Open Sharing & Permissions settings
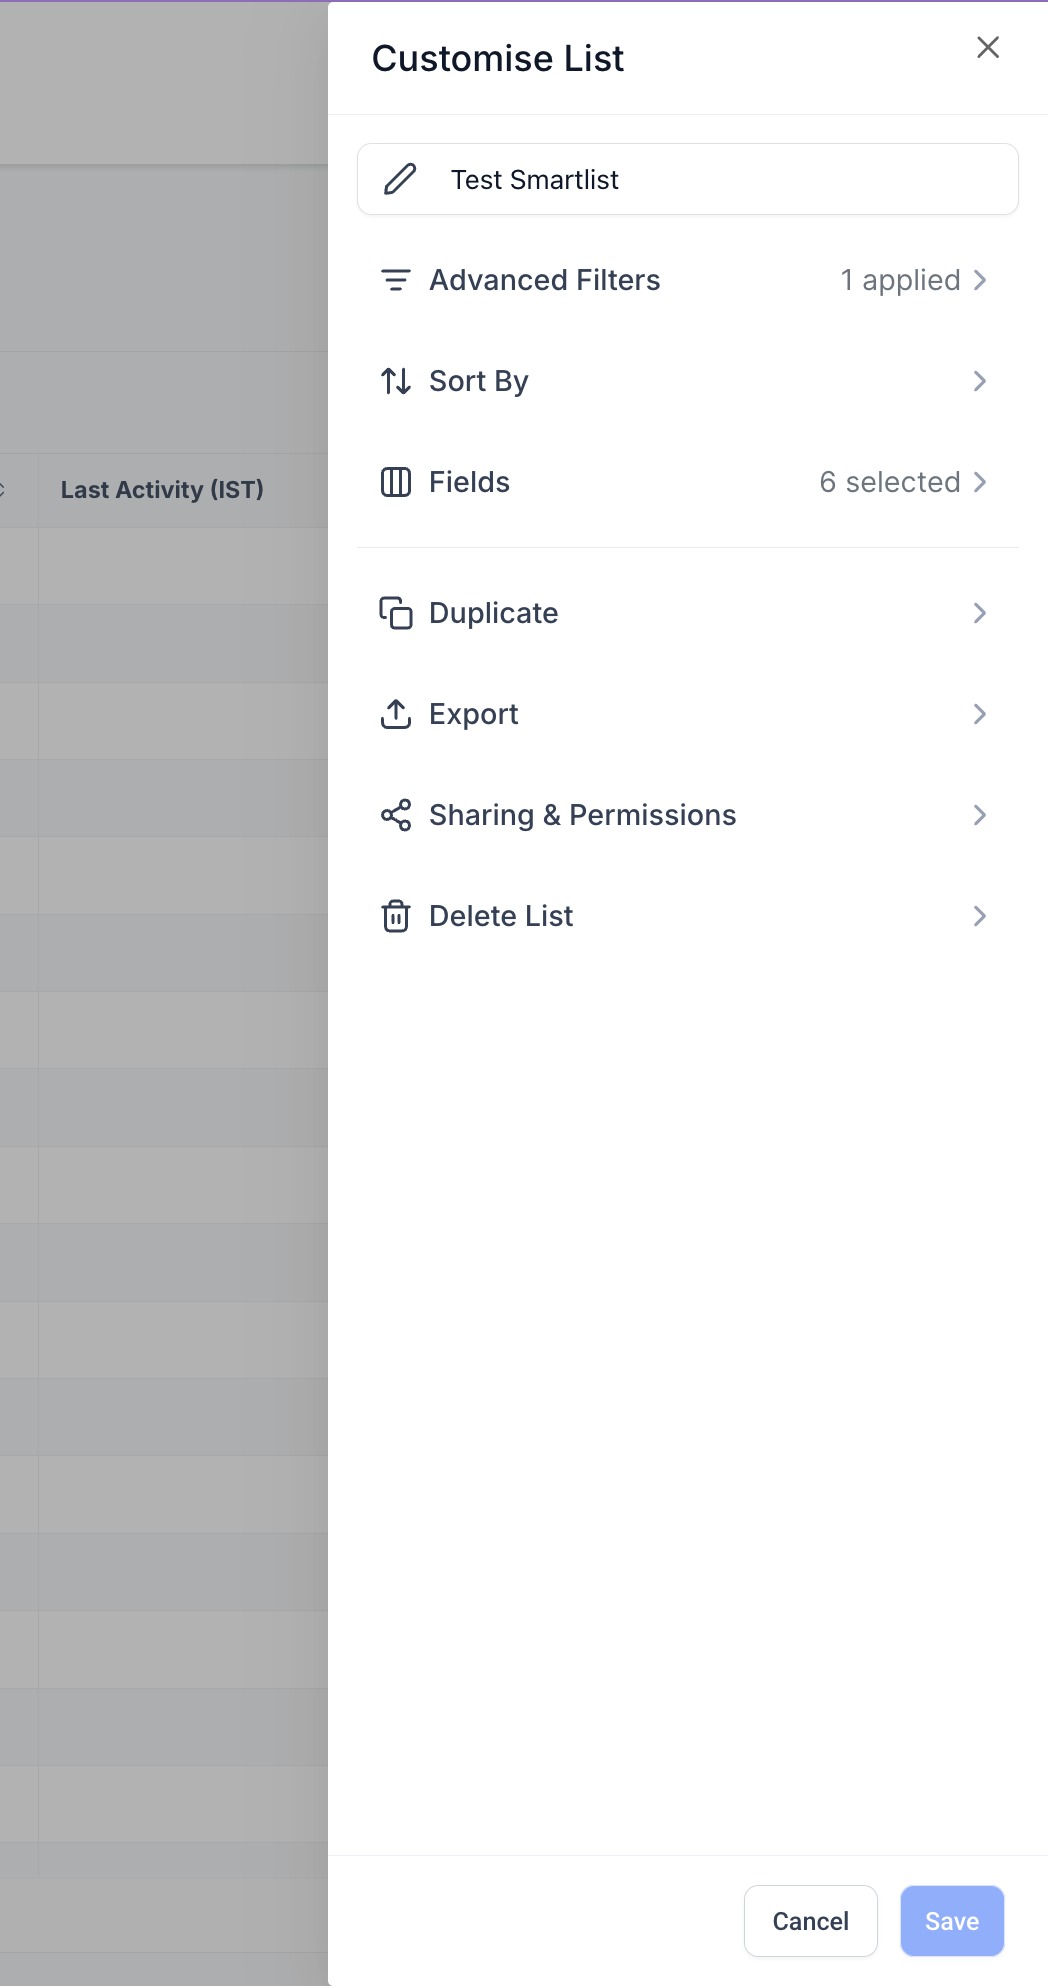 [980, 815]
